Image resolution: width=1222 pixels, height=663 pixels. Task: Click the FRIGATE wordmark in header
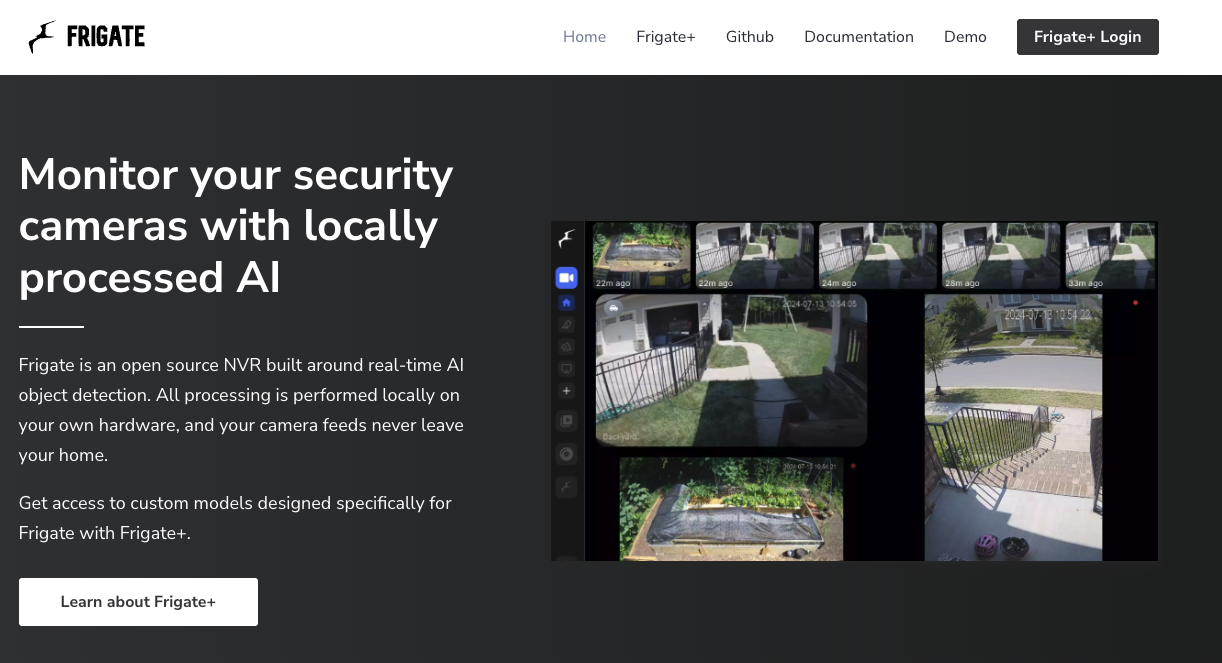point(106,37)
